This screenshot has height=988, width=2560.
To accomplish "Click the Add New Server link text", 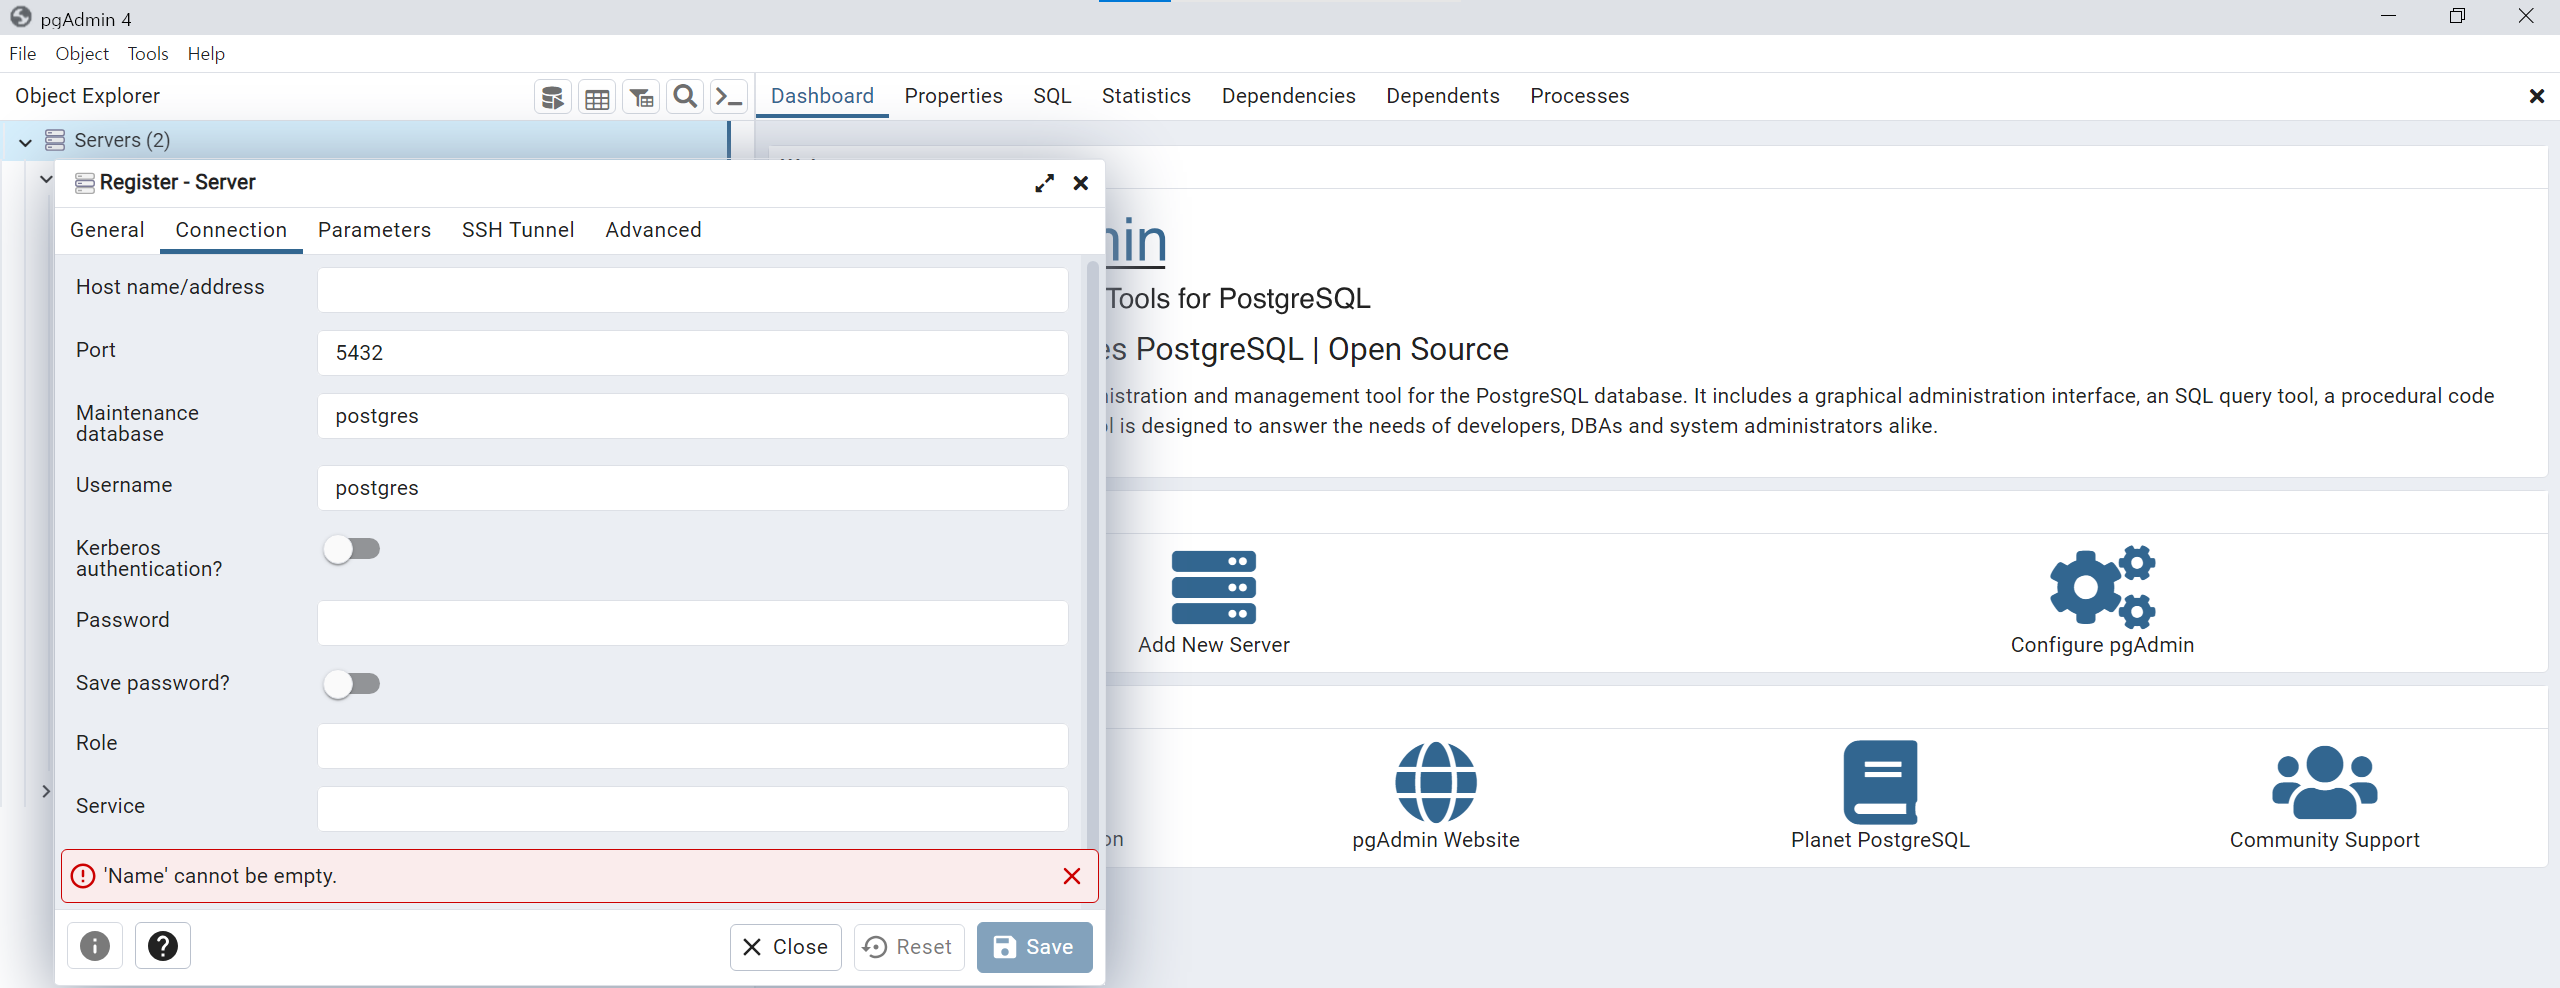I will pos(1213,645).
